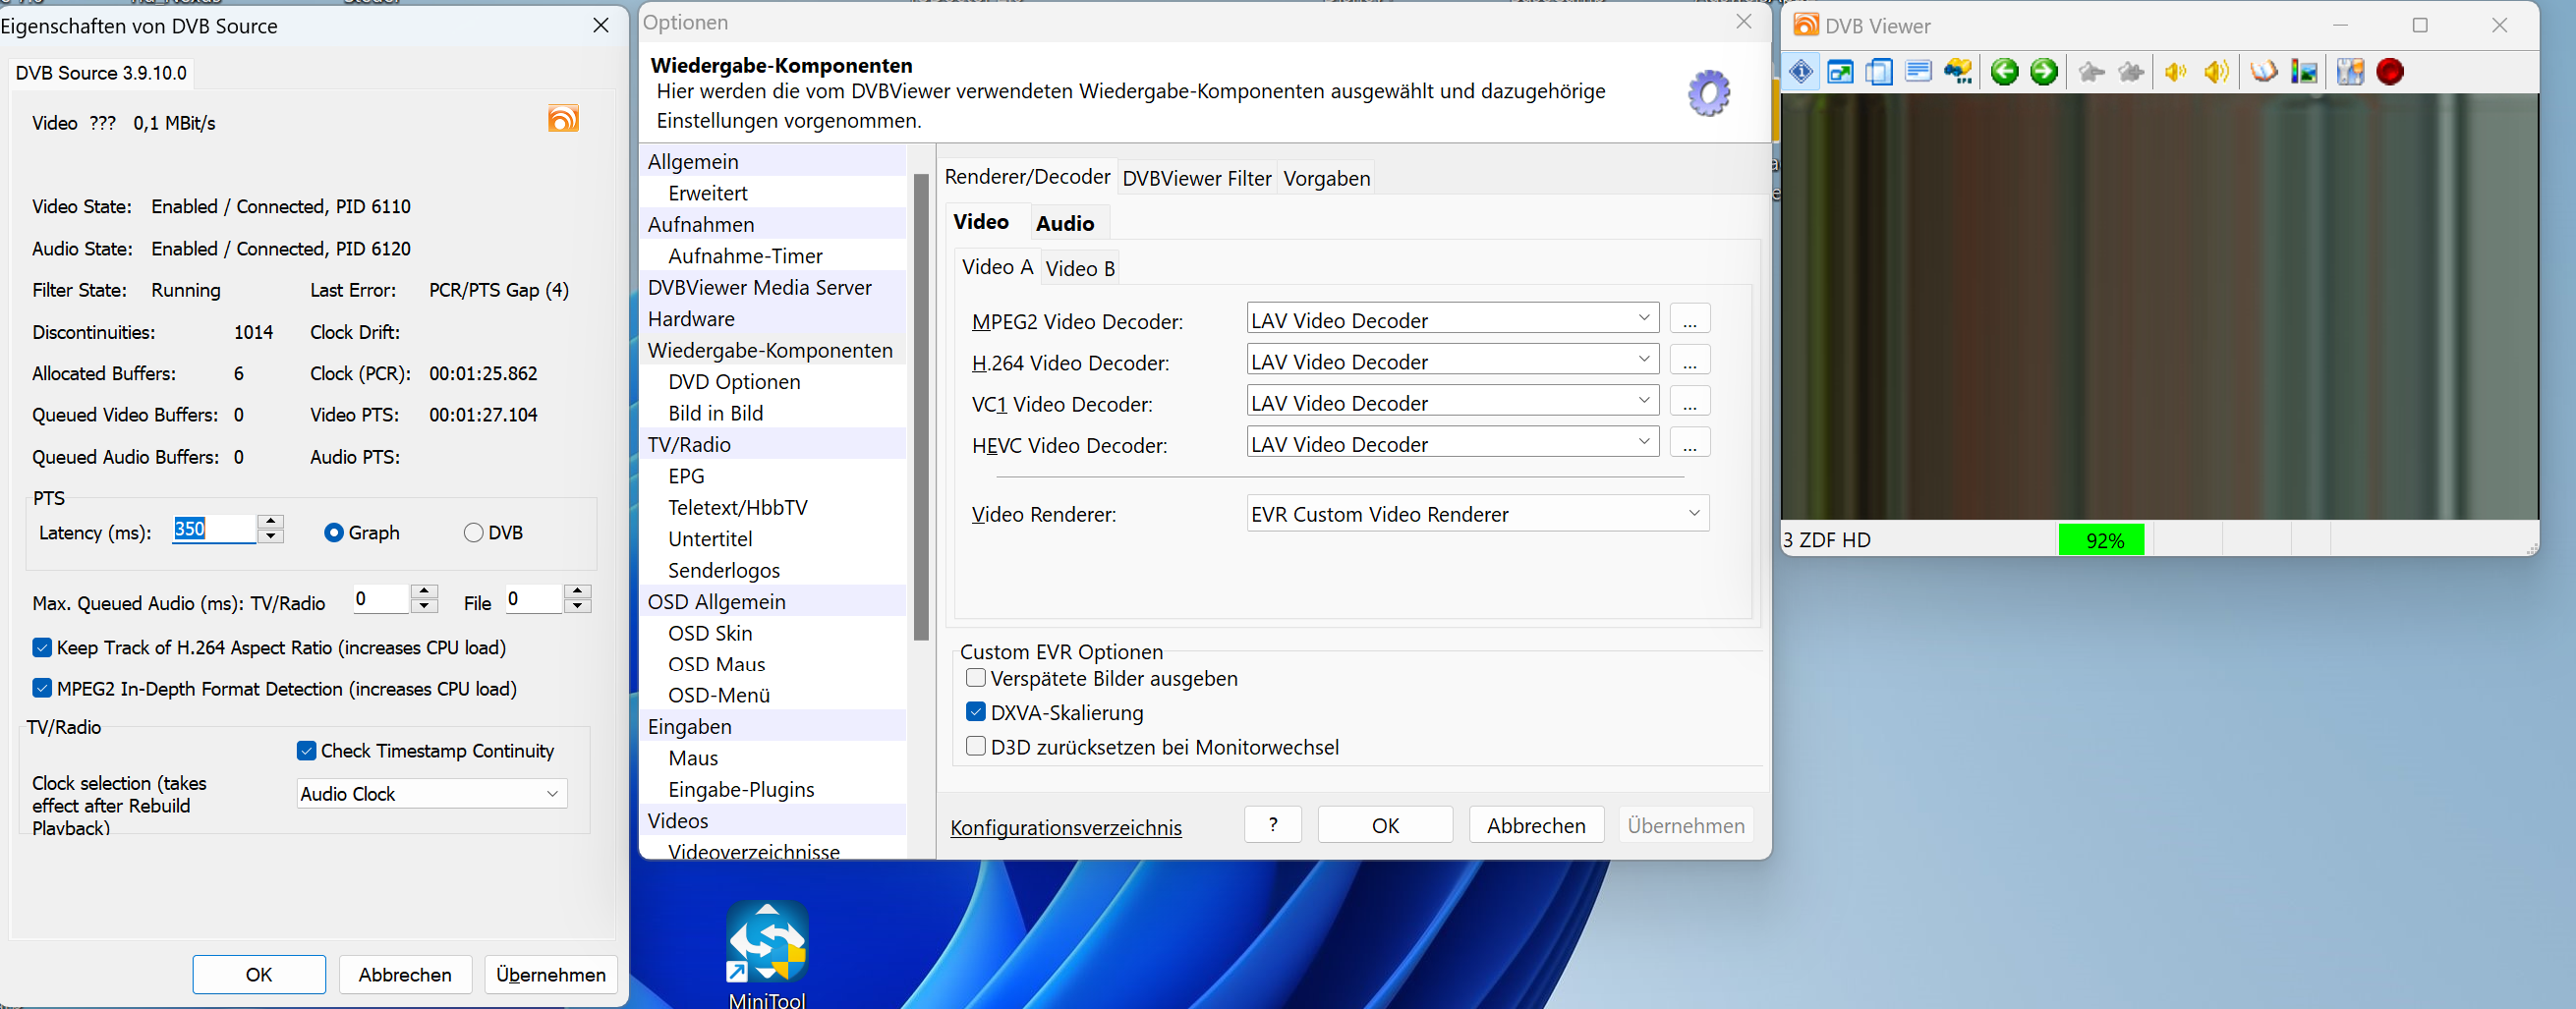Click the fullscreen window icon in DVB Viewer toolbar

pyautogui.click(x=1840, y=72)
